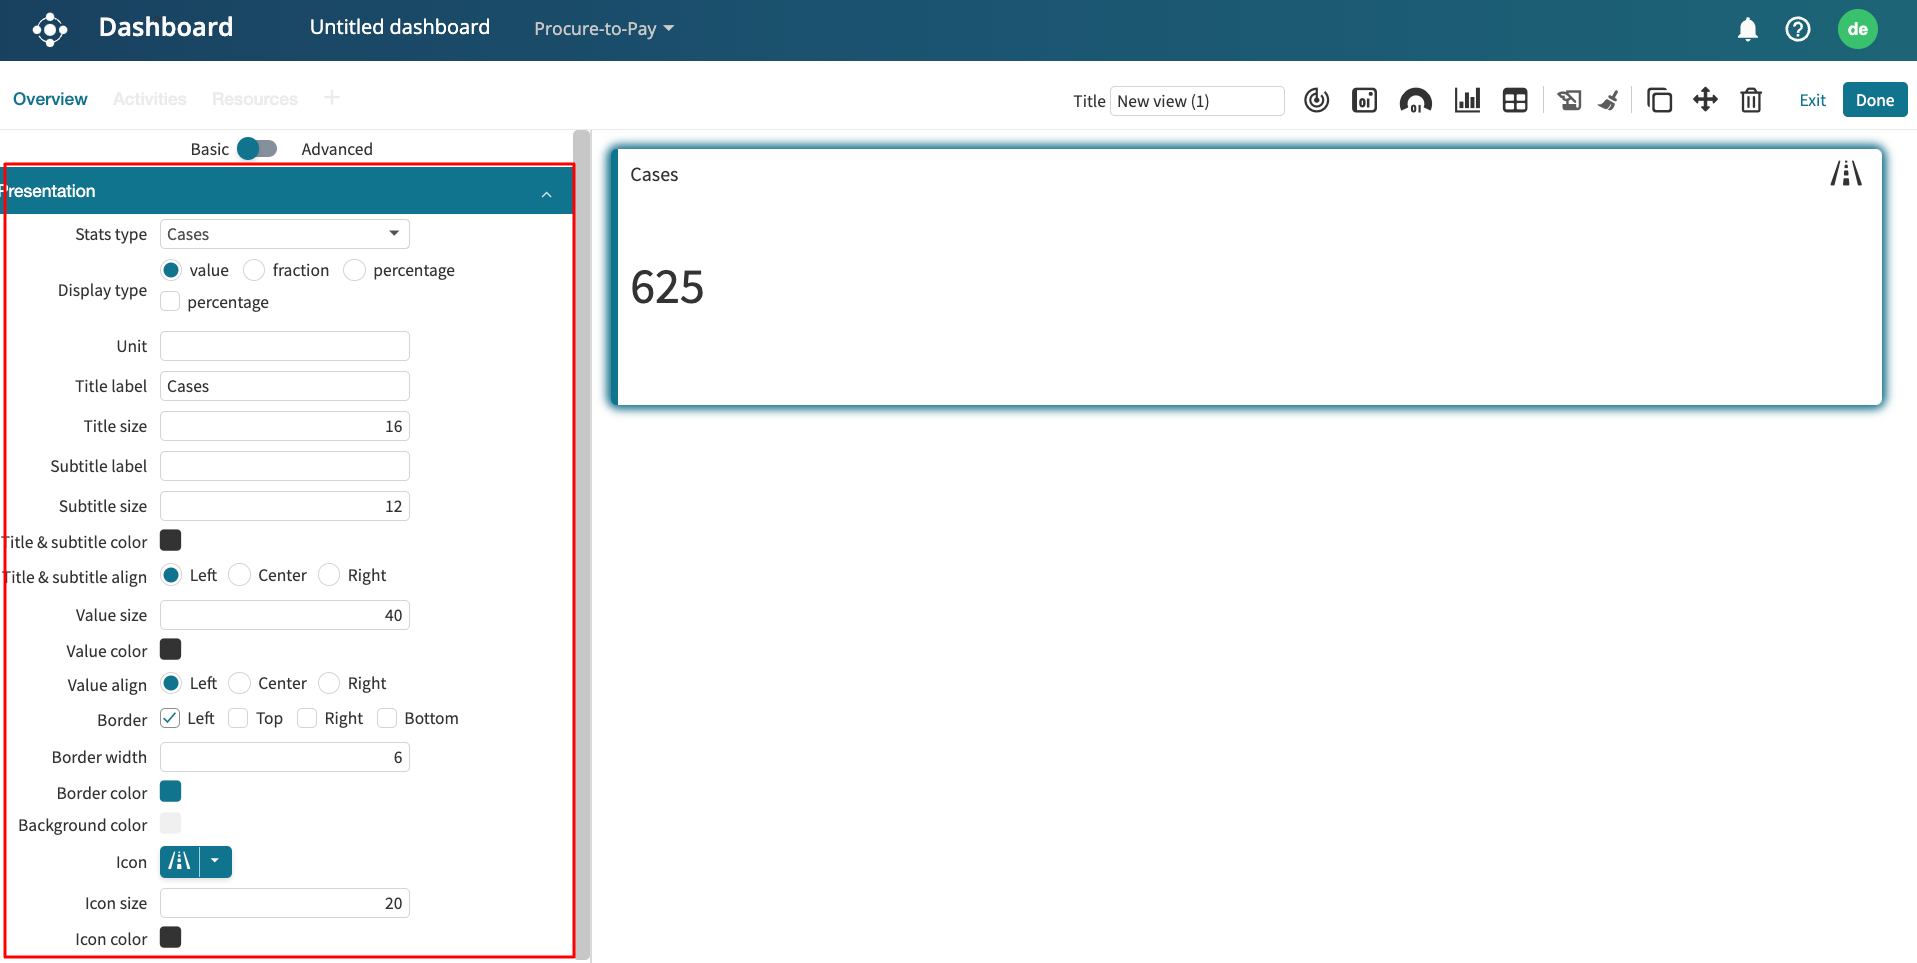This screenshot has width=1917, height=963.
Task: Switch to the Overview tab
Action: pyautogui.click(x=50, y=99)
